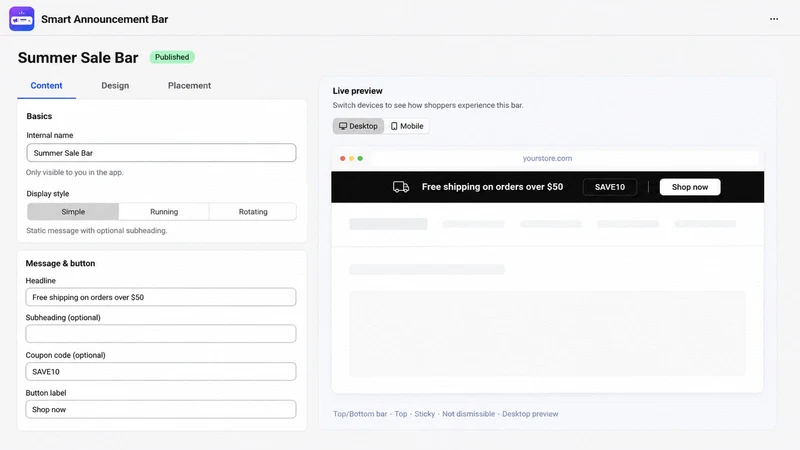
Task: Click the Smart Announcement Bar app title
Action: coord(105,19)
